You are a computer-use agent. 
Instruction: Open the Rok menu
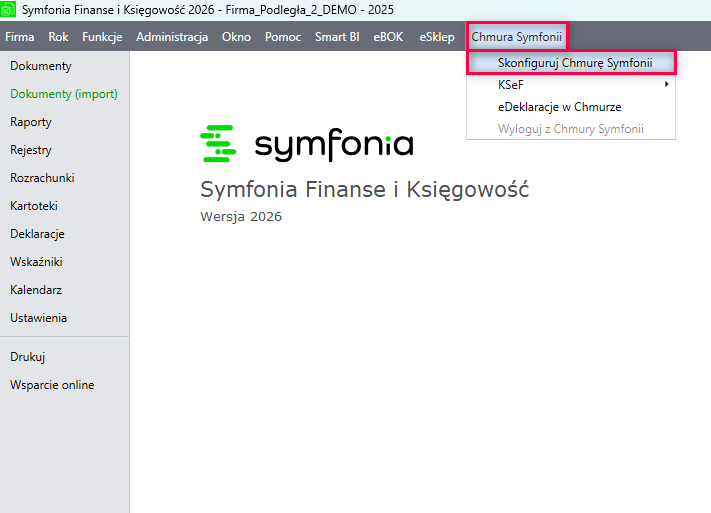coord(58,37)
